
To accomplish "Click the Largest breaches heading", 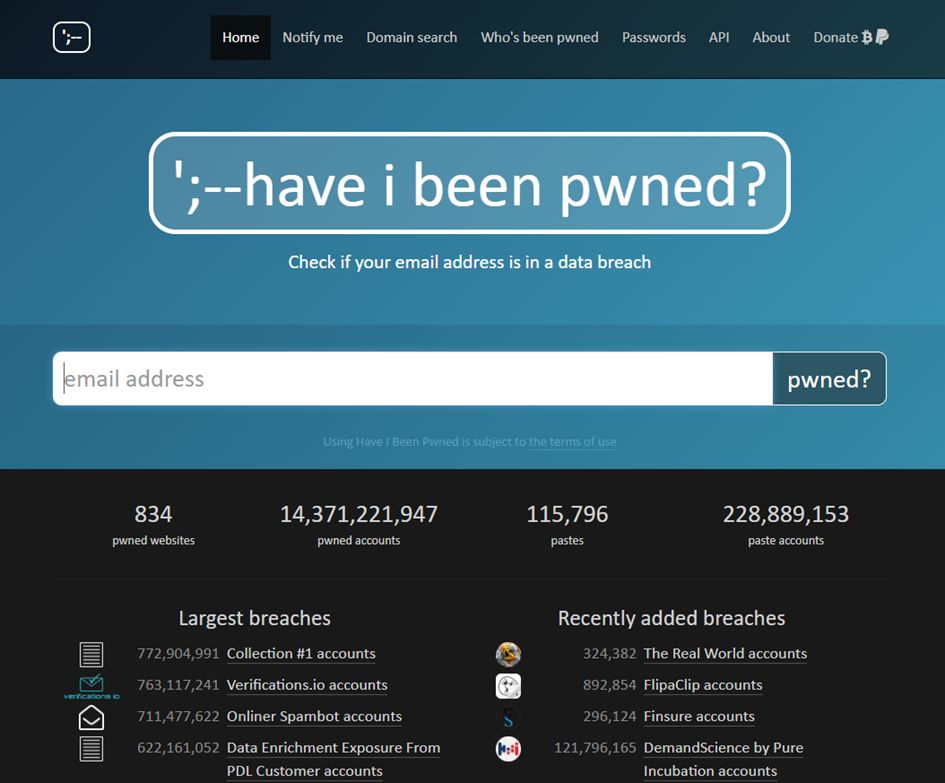I will [x=254, y=618].
